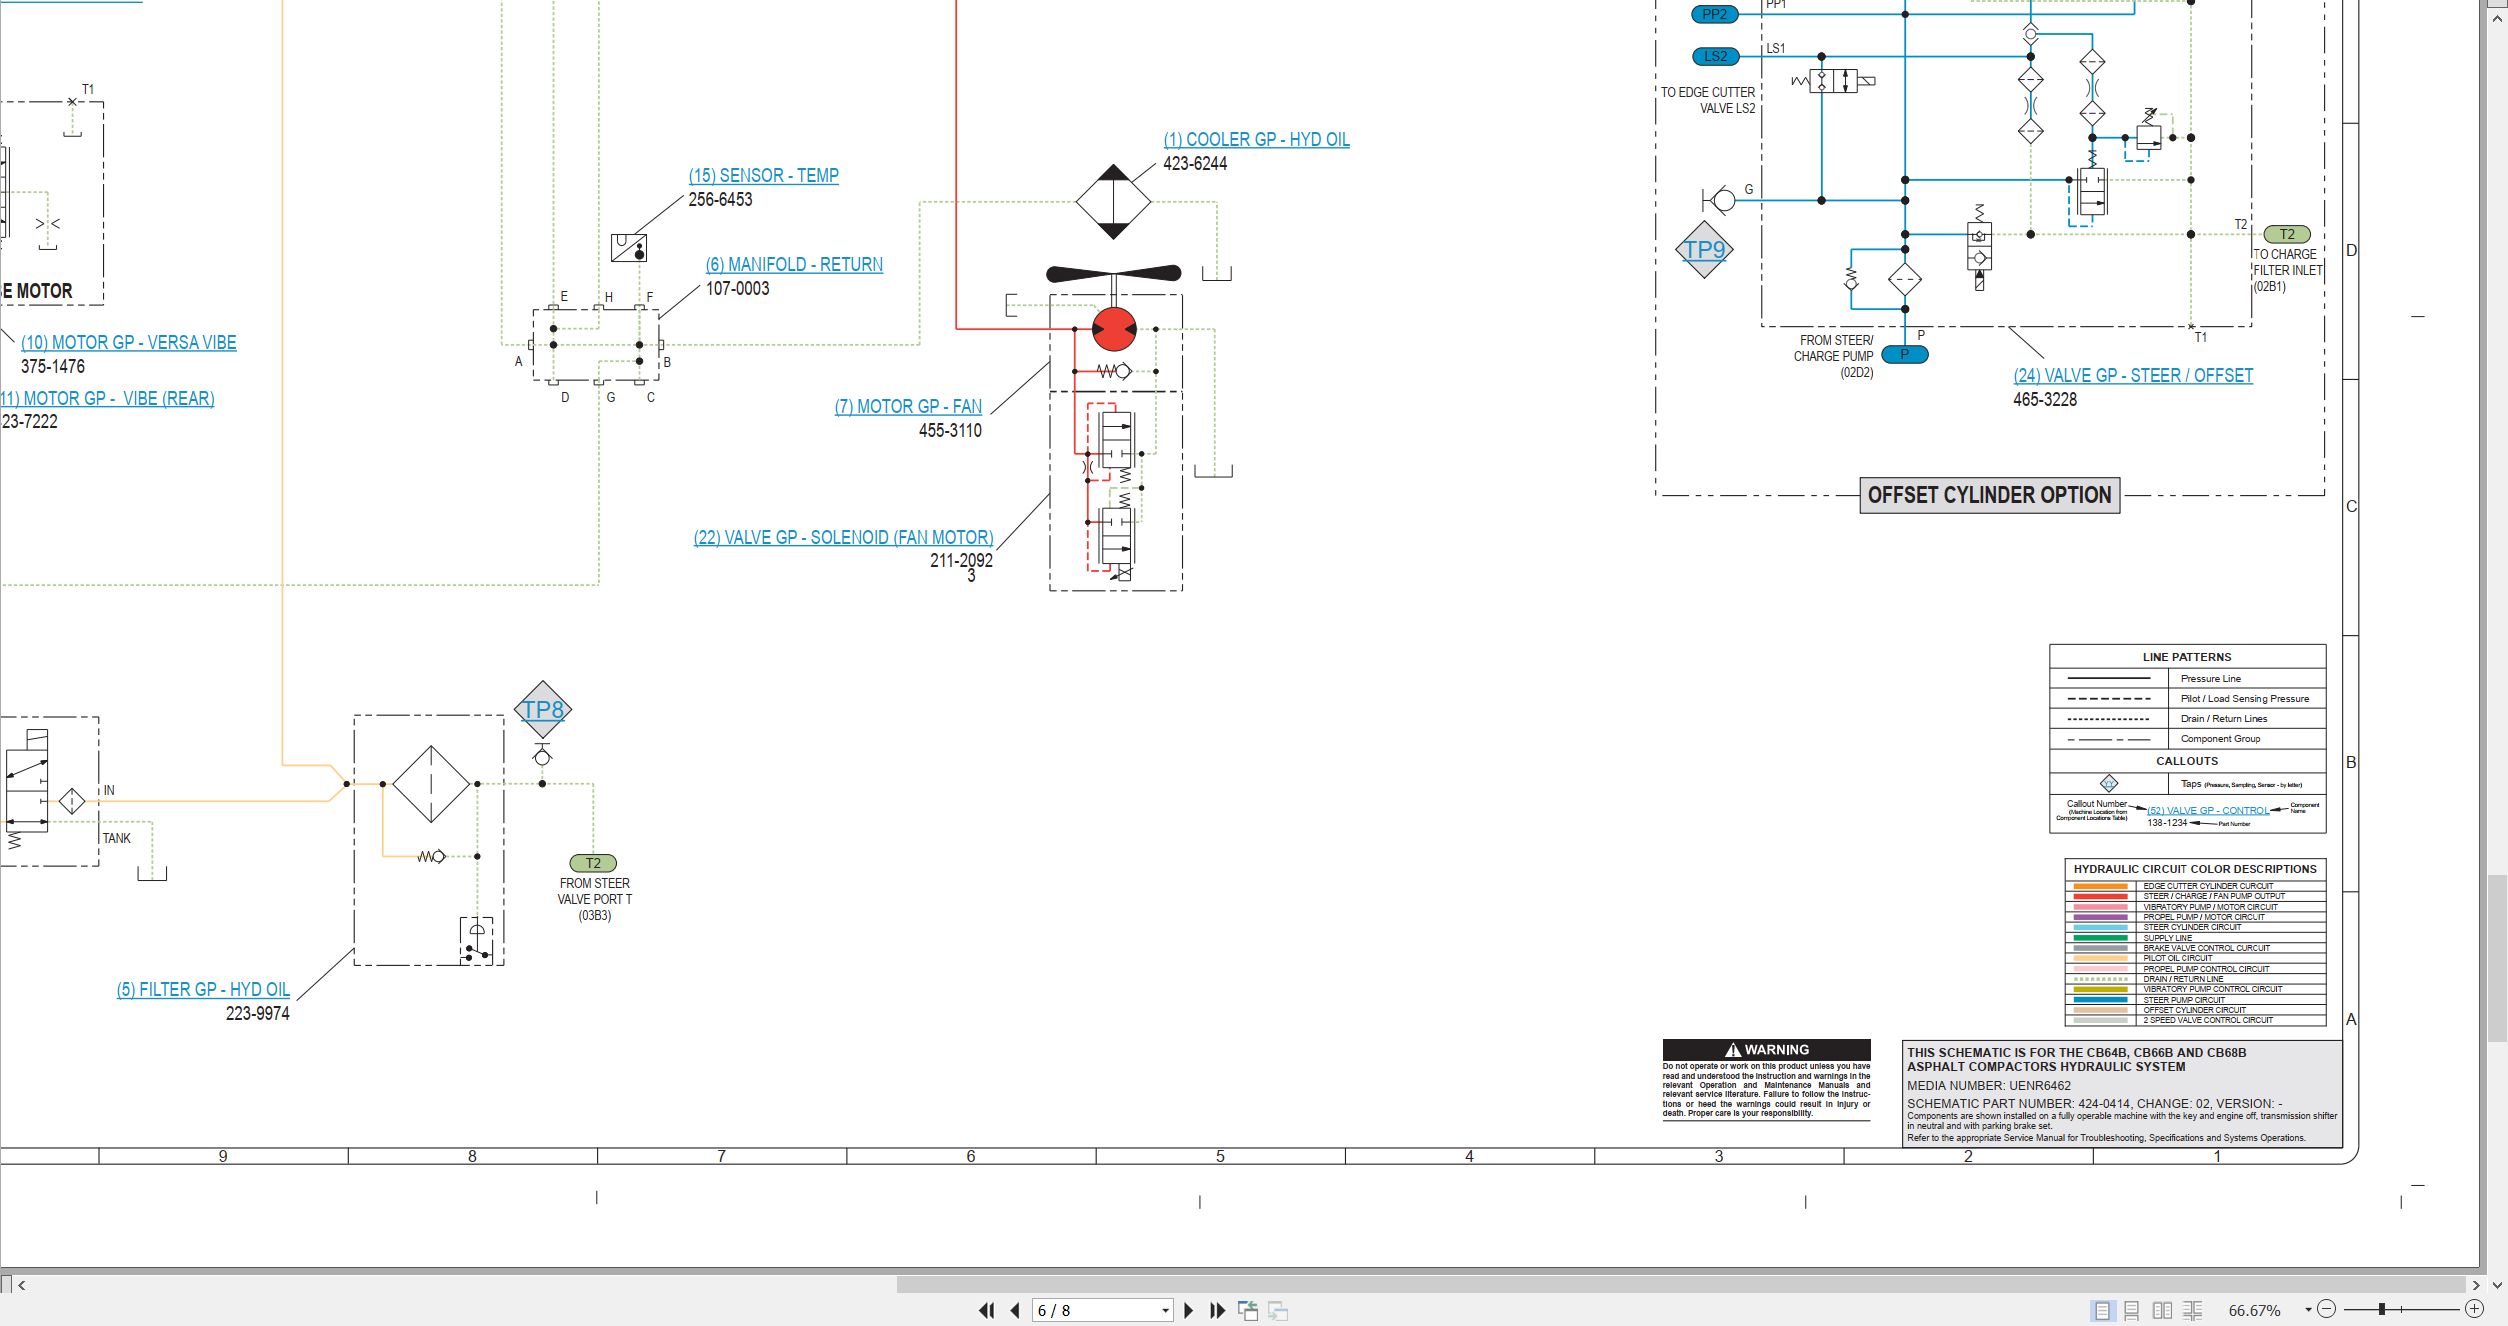Open the 66.67% zoom level dropdown
The image size is (2508, 1326).
click(2308, 1310)
